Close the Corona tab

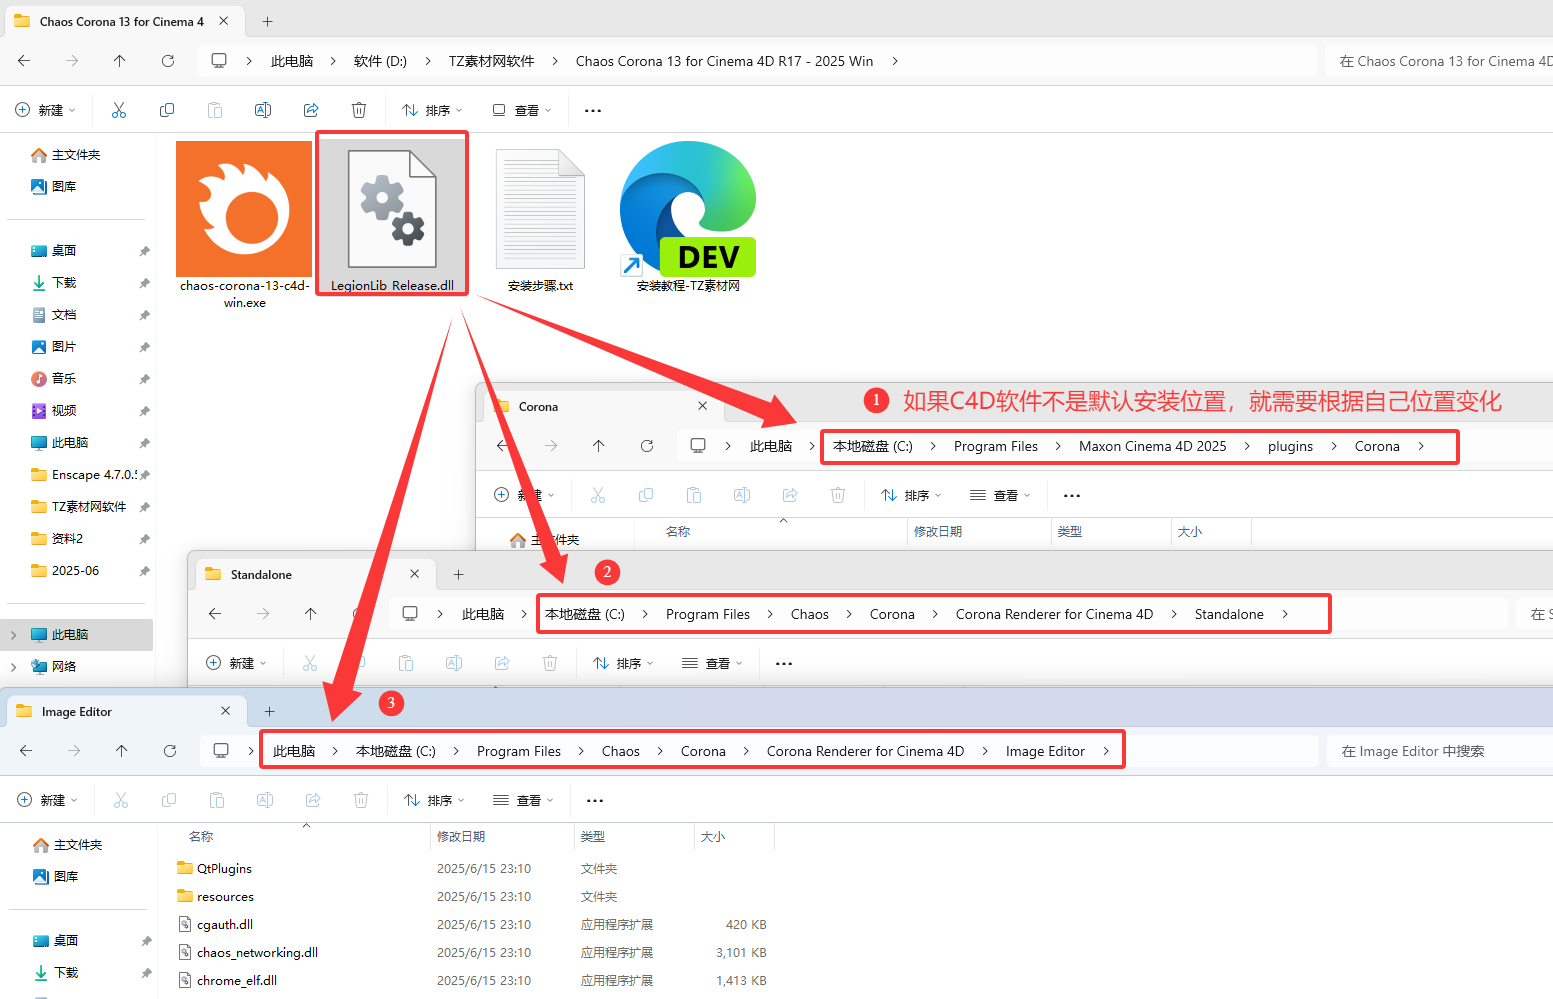703,406
